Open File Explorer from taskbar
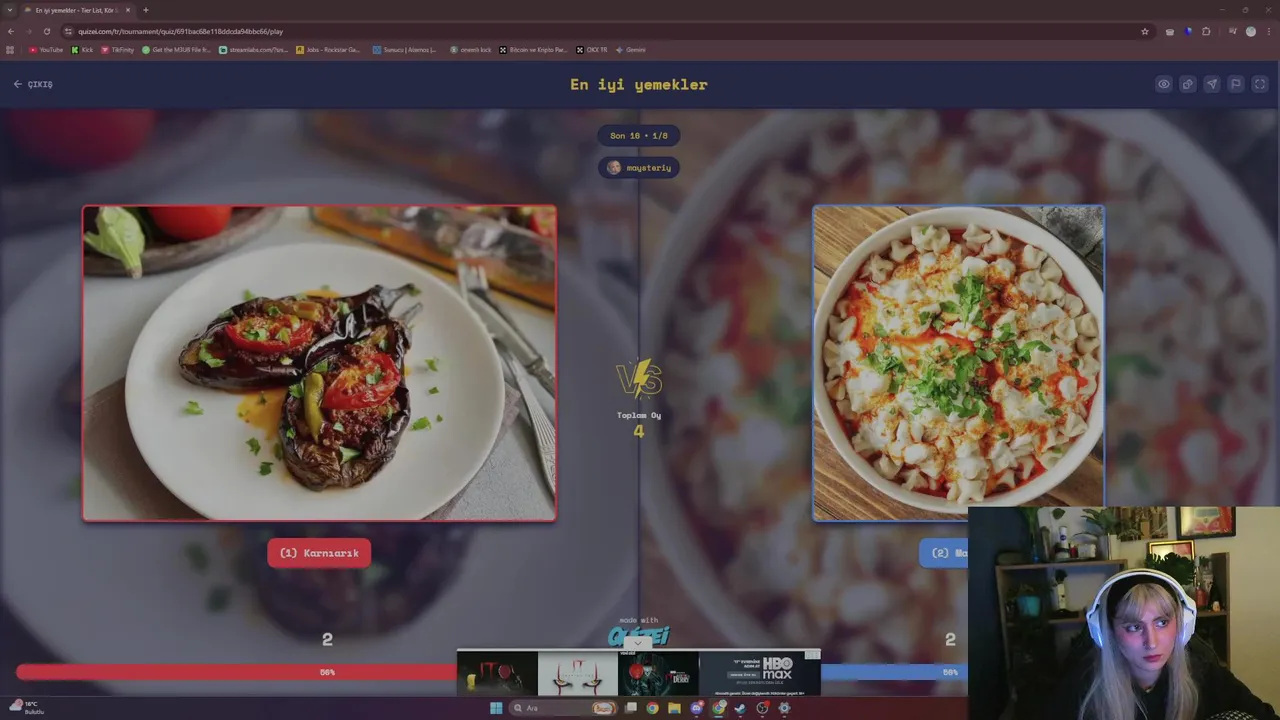The image size is (1280, 720). click(674, 708)
